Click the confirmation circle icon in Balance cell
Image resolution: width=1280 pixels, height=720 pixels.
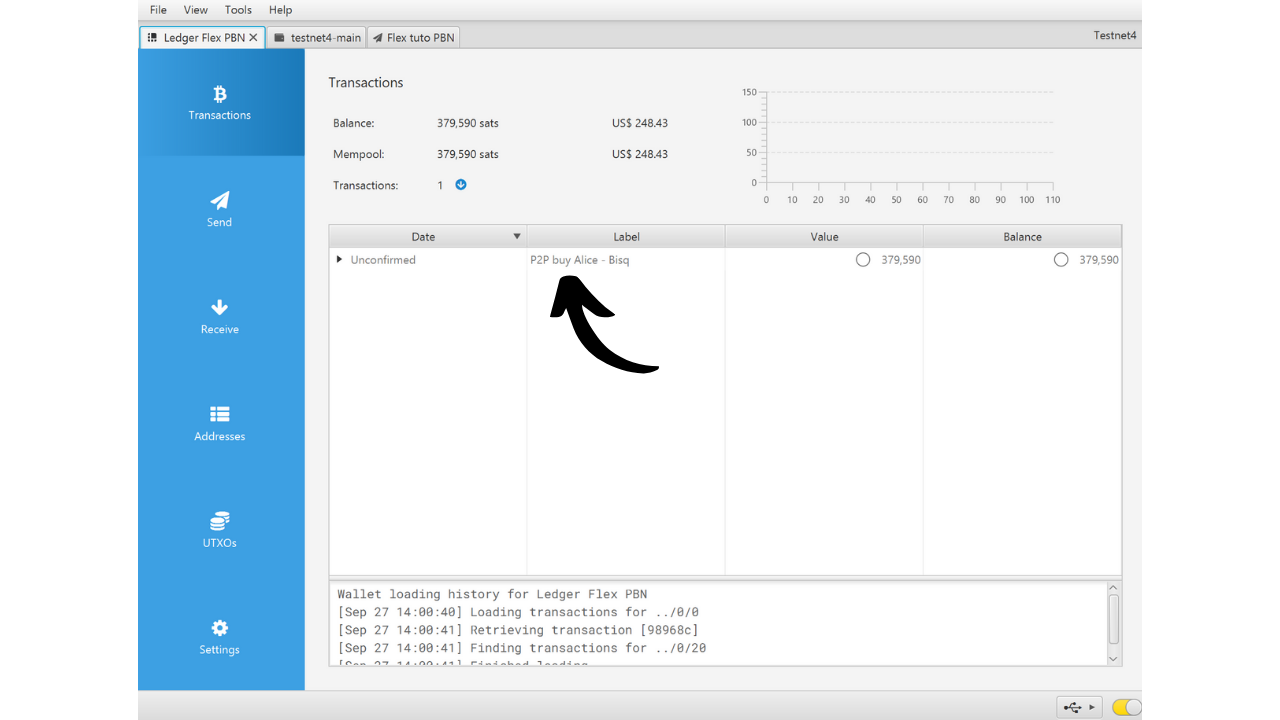pos(1061,260)
